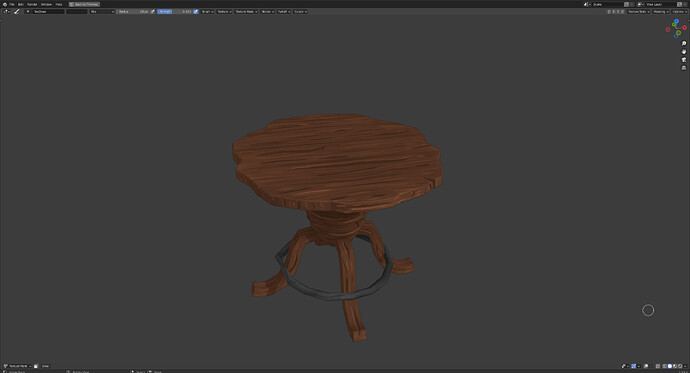Adjust the Radius slider
Image resolution: width=690 pixels, height=373 pixels.
pyautogui.click(x=133, y=11)
